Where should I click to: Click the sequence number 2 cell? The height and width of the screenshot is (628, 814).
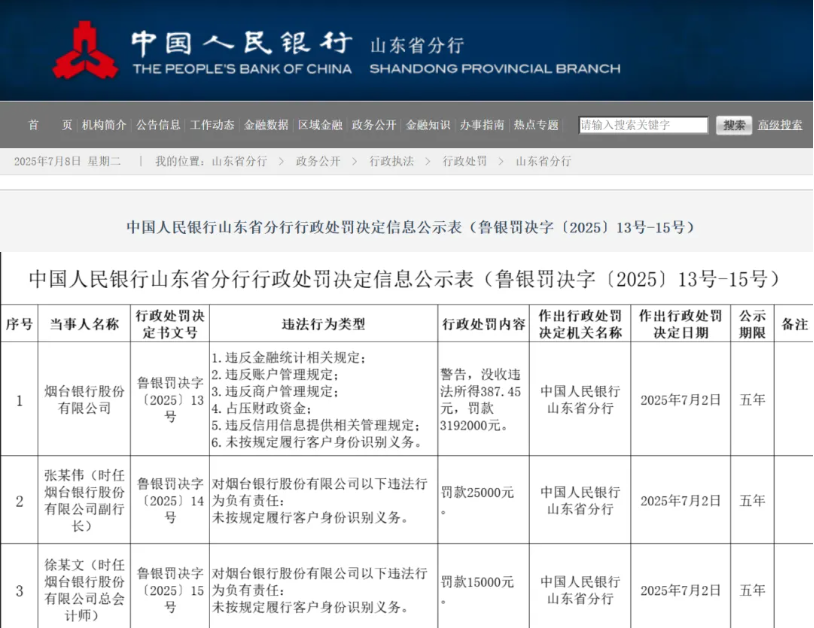coord(19,501)
